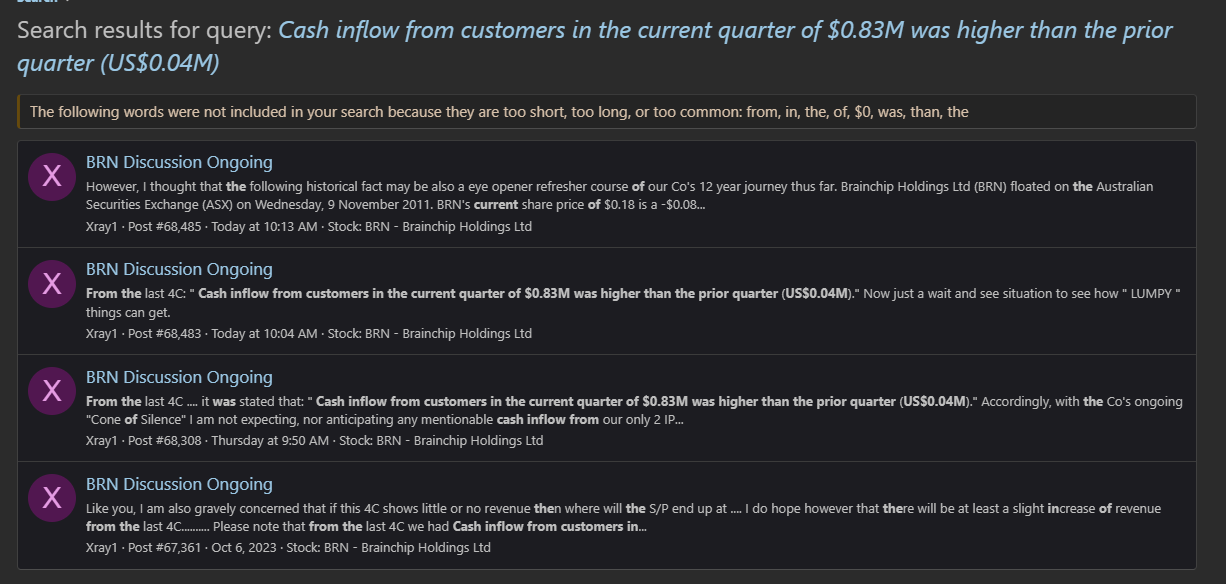
Task: Click Xray1's avatar on post #68,308
Action: click(x=52, y=393)
